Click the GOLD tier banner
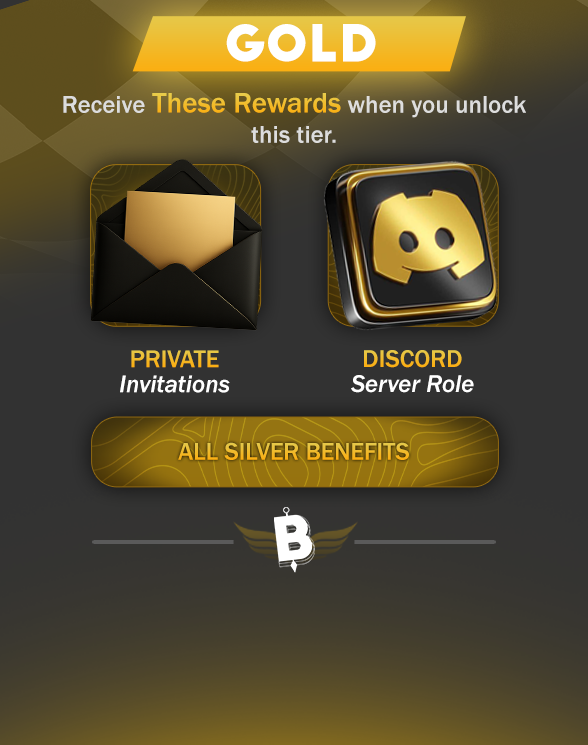Image resolution: width=588 pixels, height=745 pixels. 300,44
